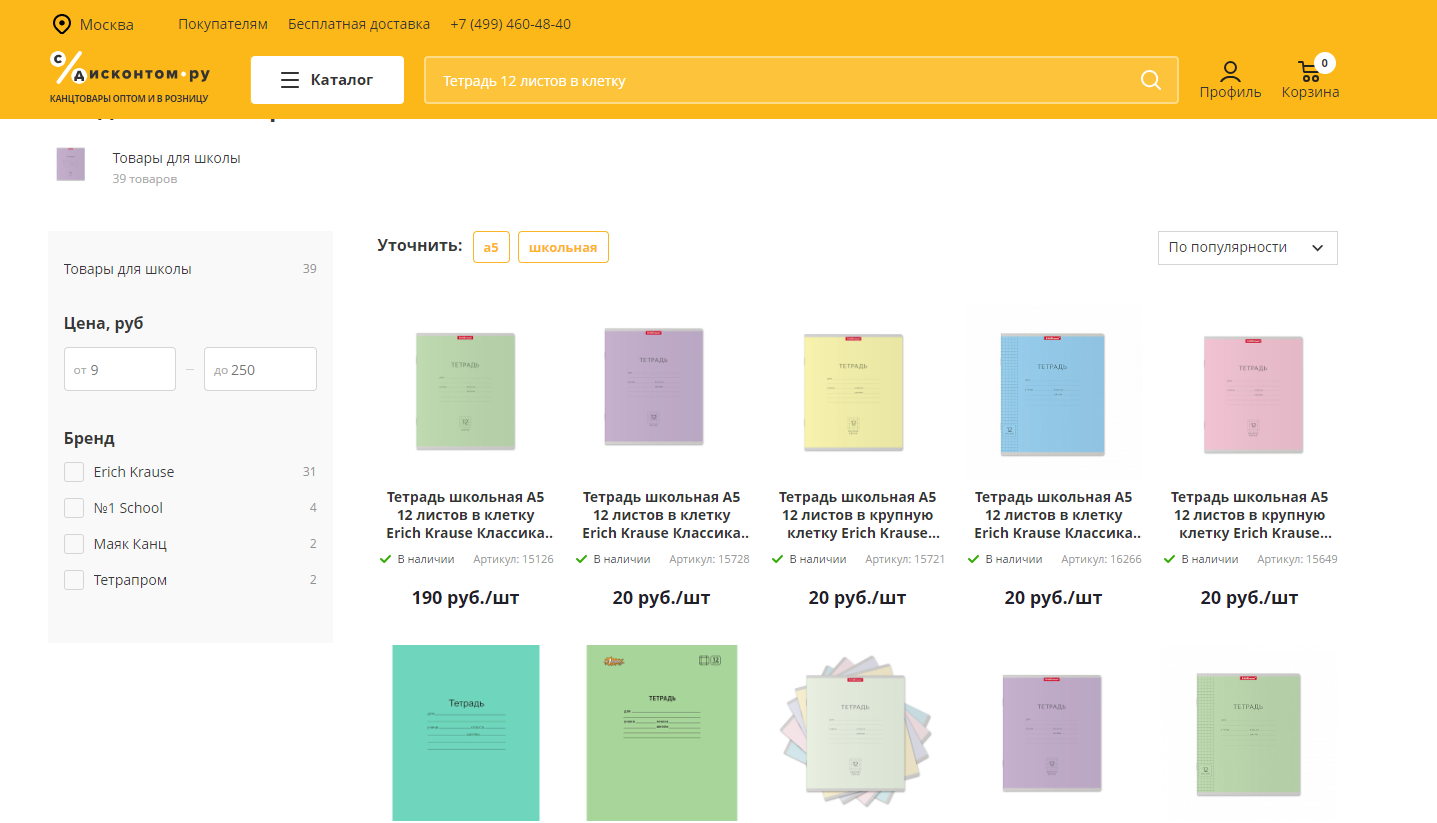The height and width of the screenshot is (823, 1437).
Task: Click the phone number +7 (499) 460-48-40
Action: click(x=510, y=24)
